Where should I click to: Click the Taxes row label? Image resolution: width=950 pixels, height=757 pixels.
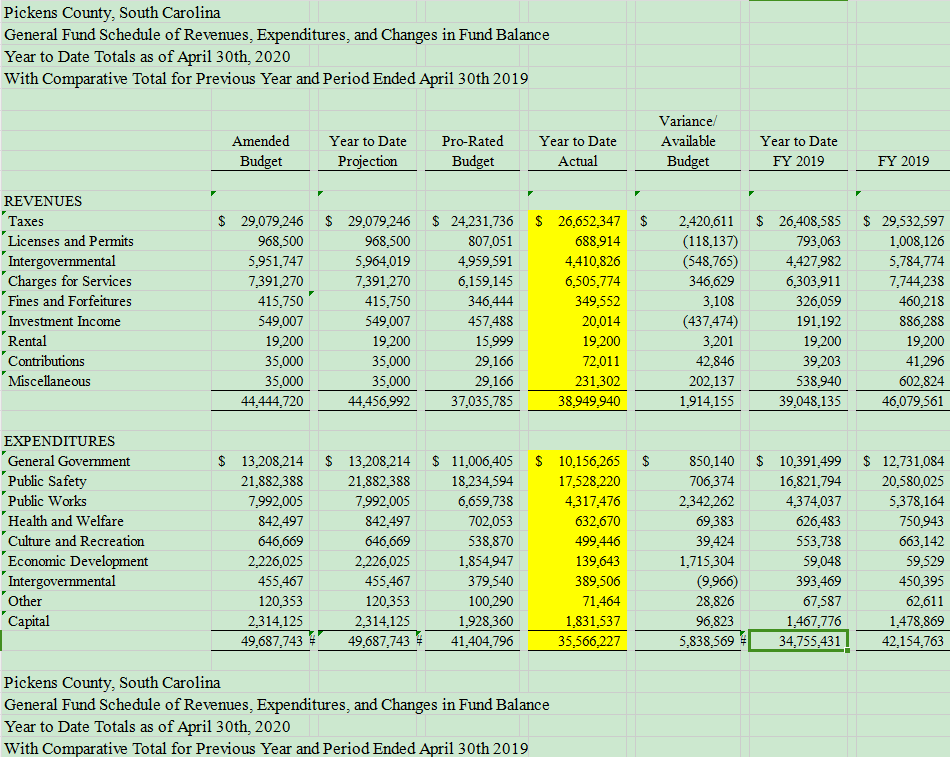click(26, 221)
